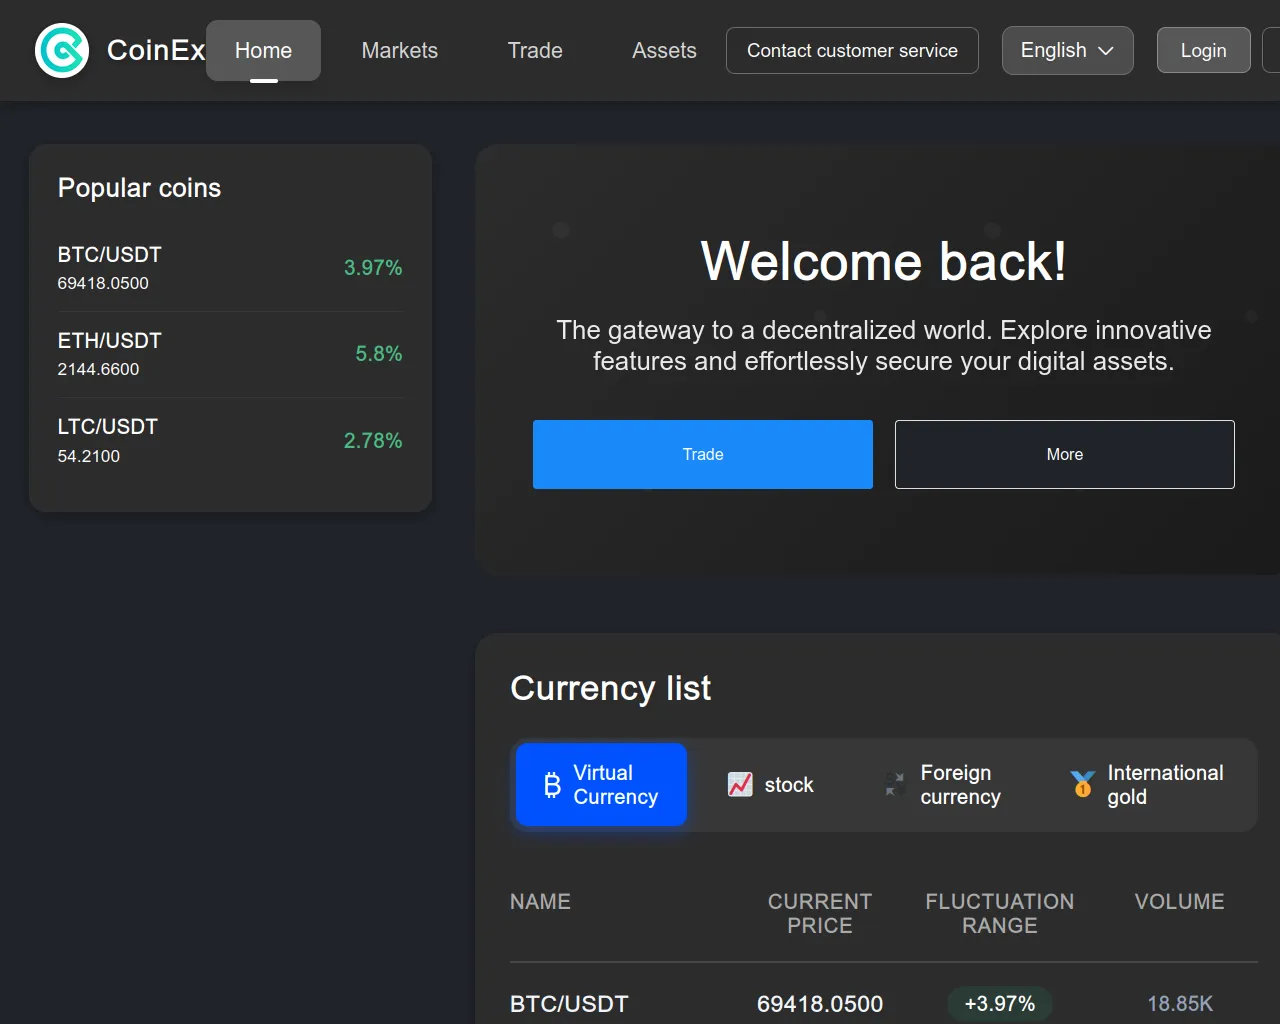
Task: Go to the Markets page
Action: tap(399, 50)
